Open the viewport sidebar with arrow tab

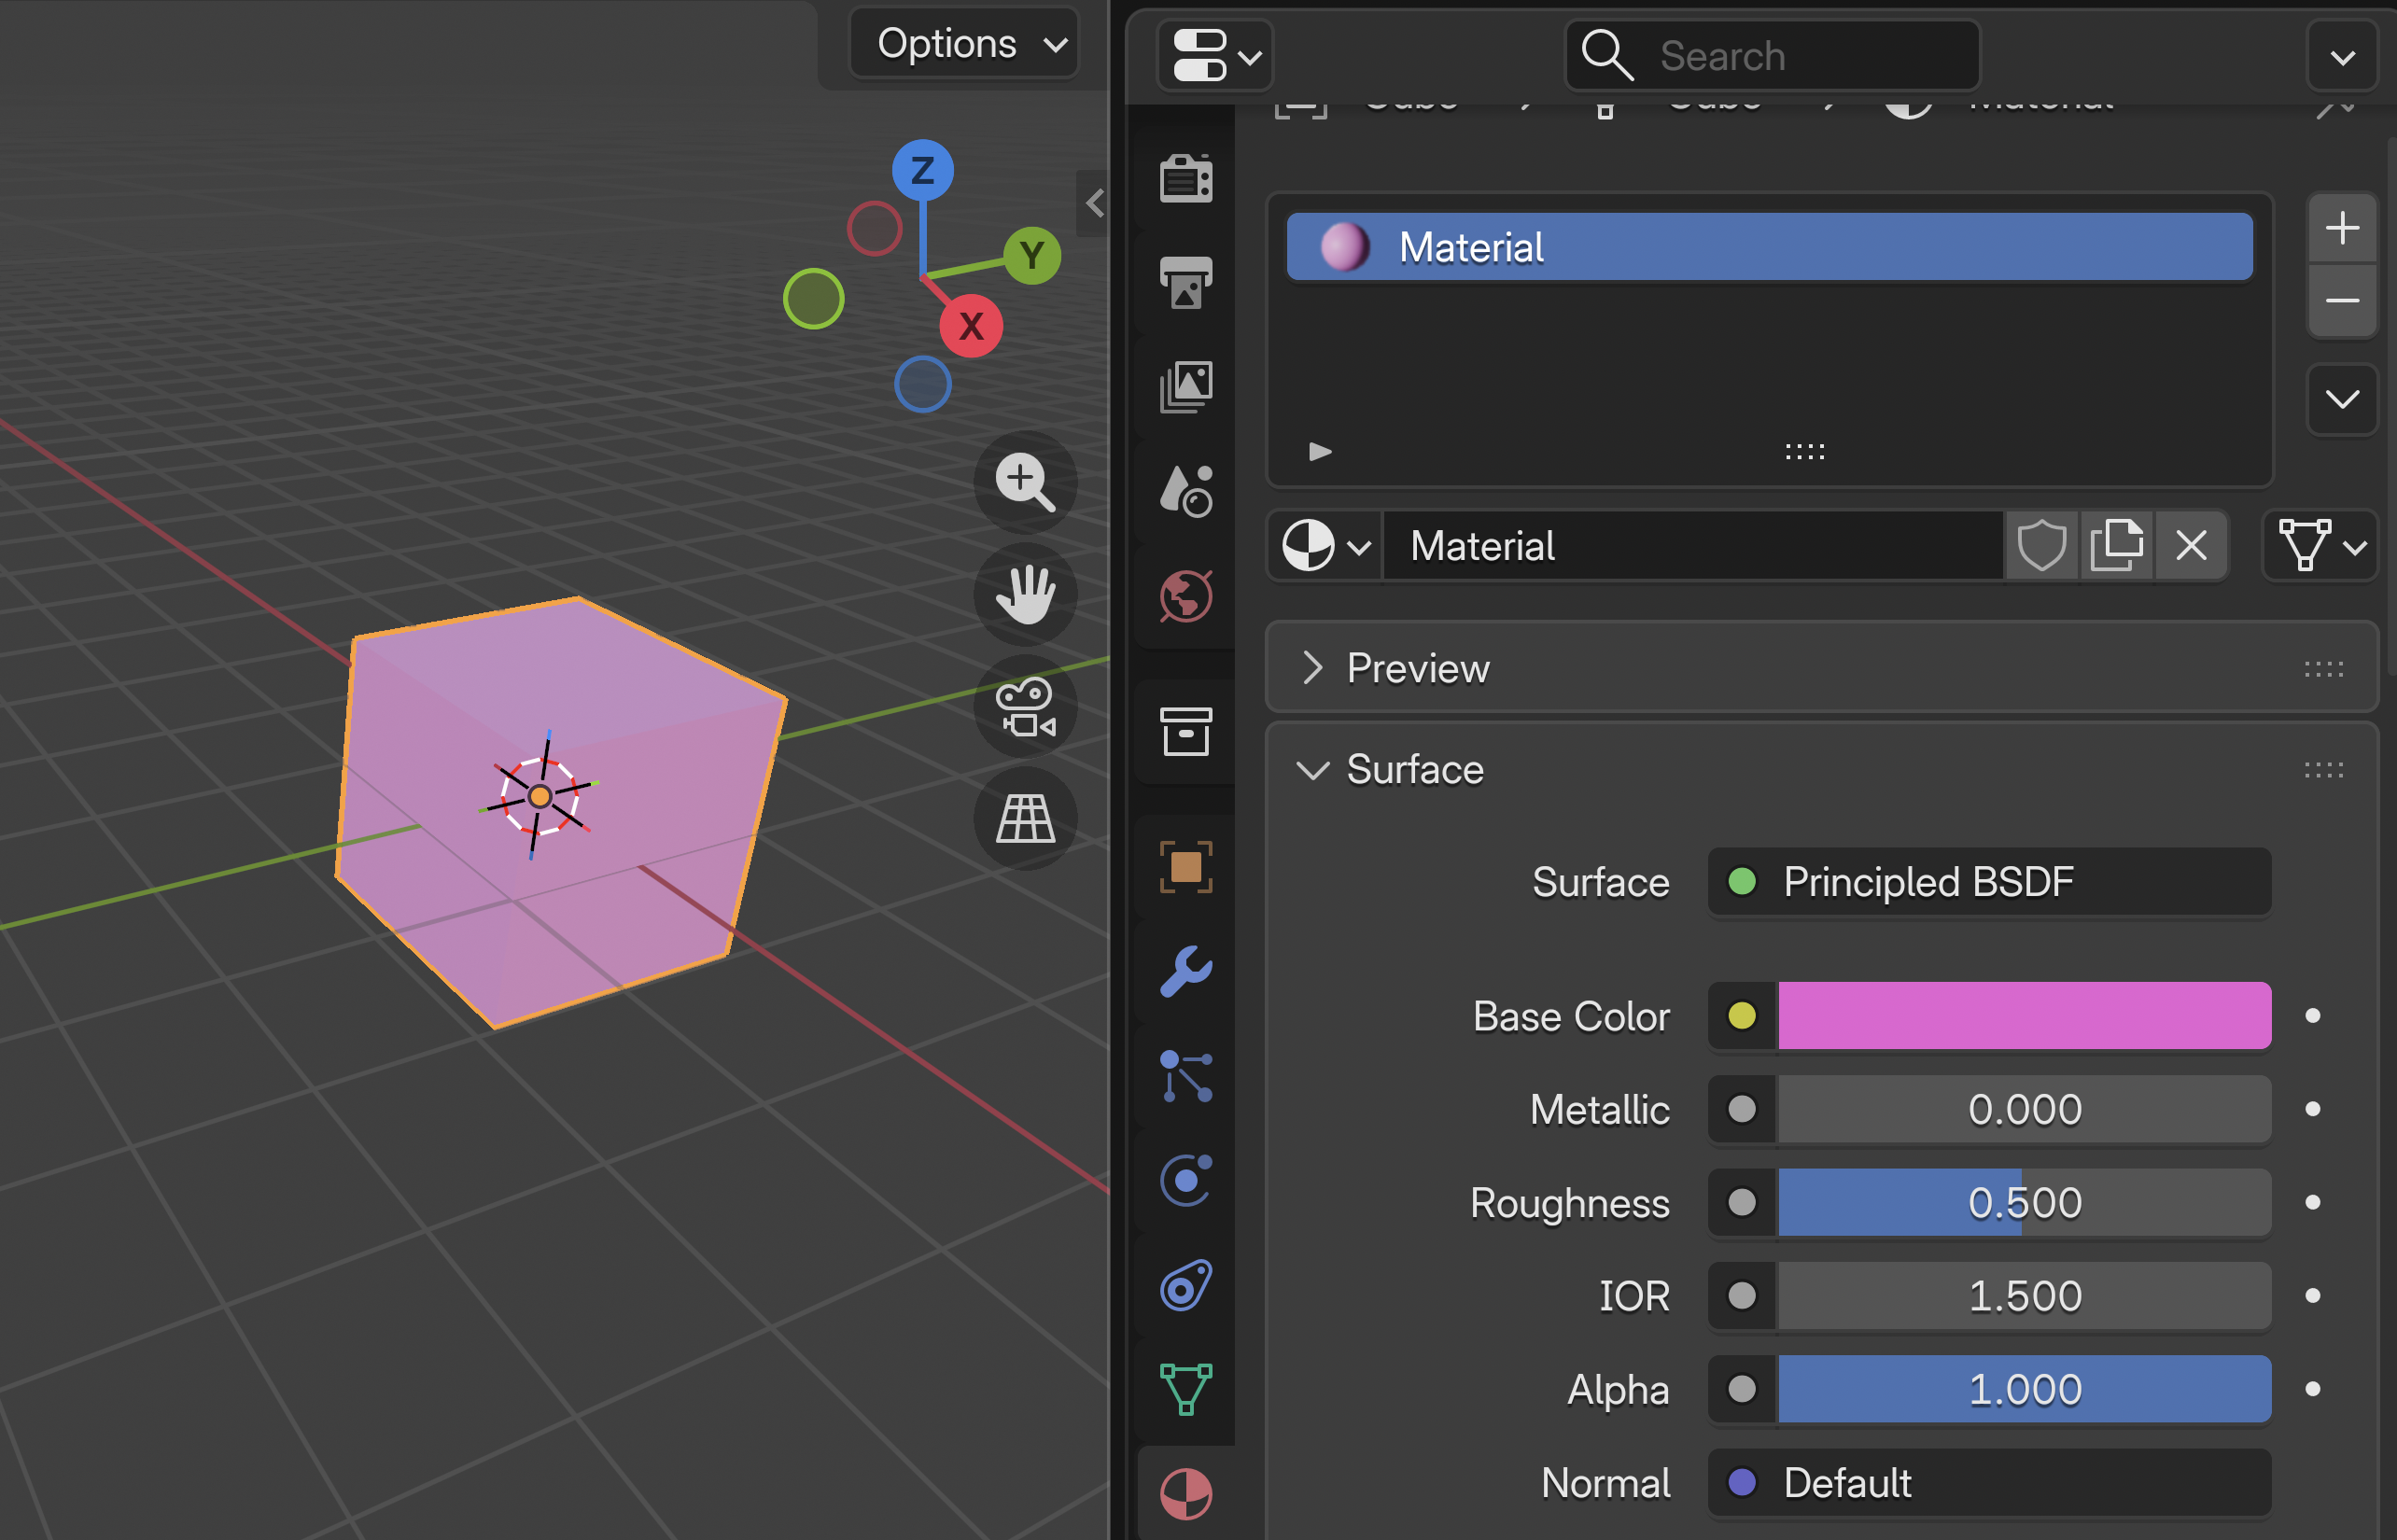click(1094, 203)
